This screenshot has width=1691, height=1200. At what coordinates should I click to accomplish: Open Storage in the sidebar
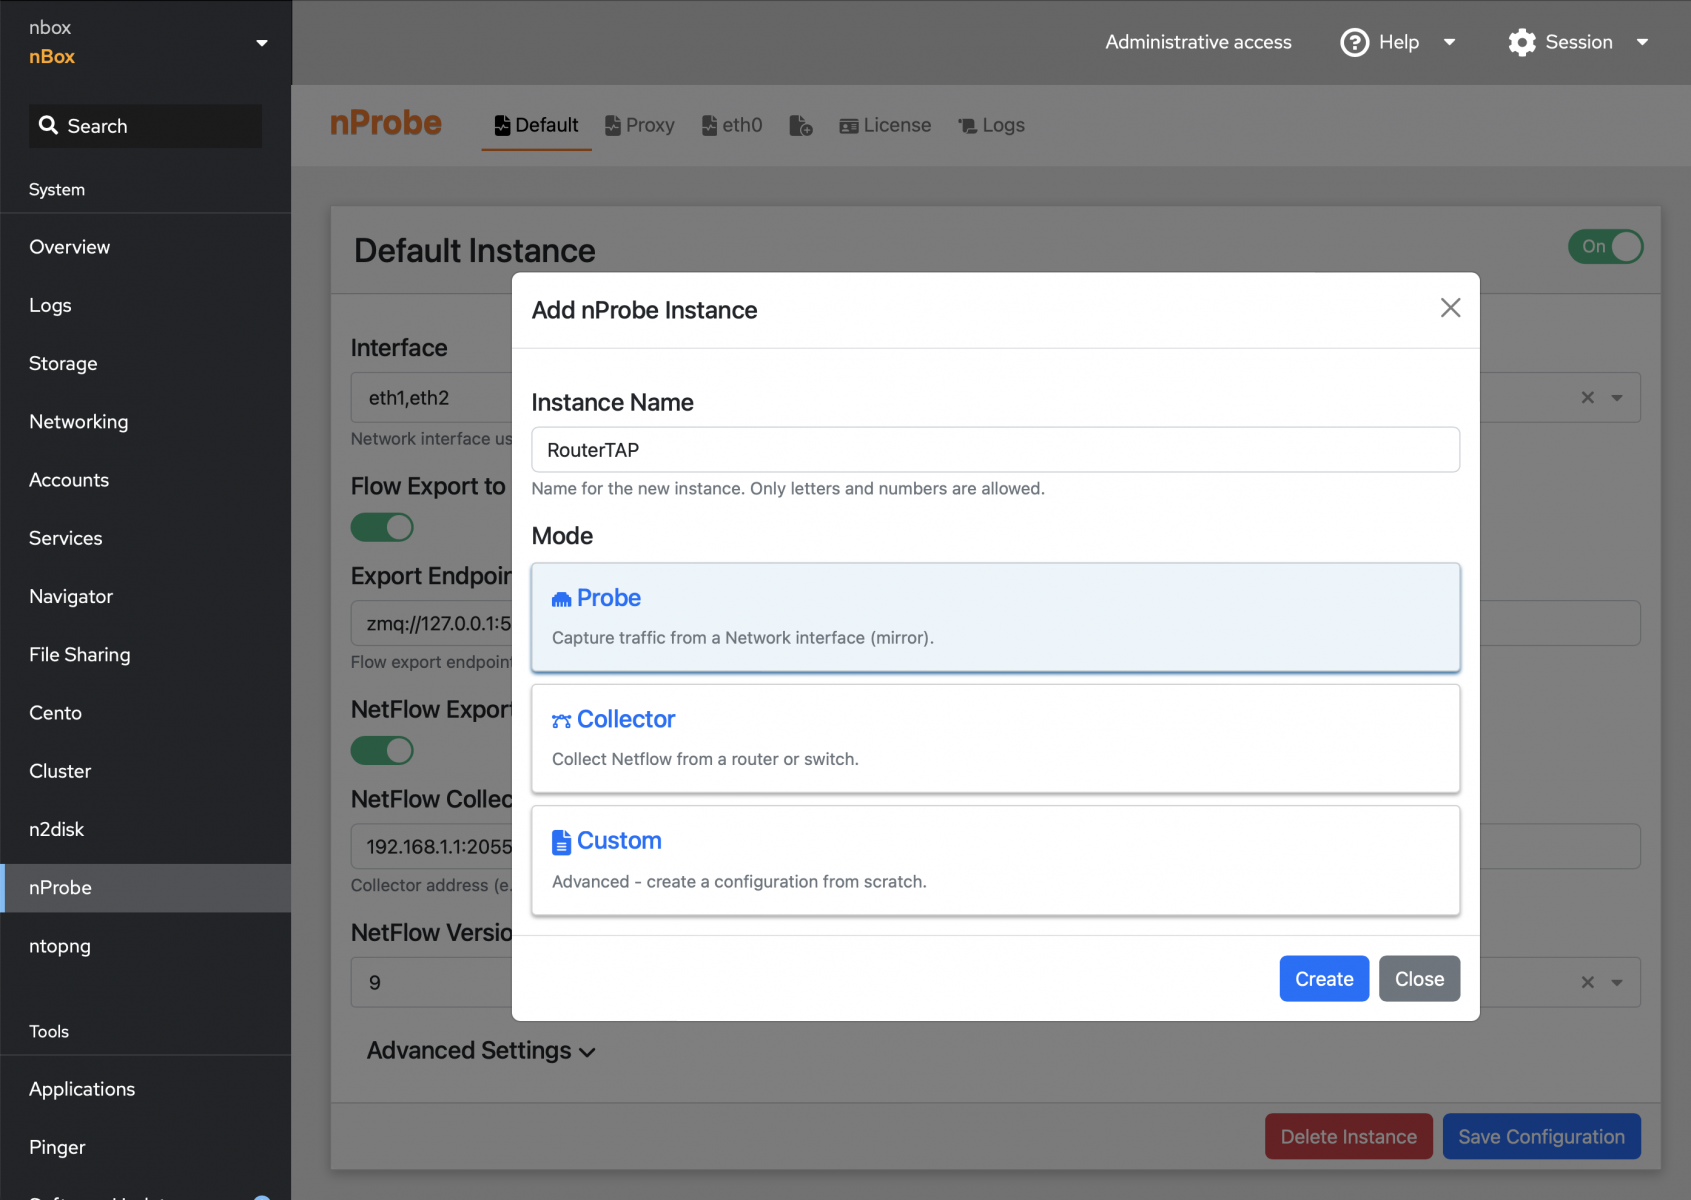(145, 363)
